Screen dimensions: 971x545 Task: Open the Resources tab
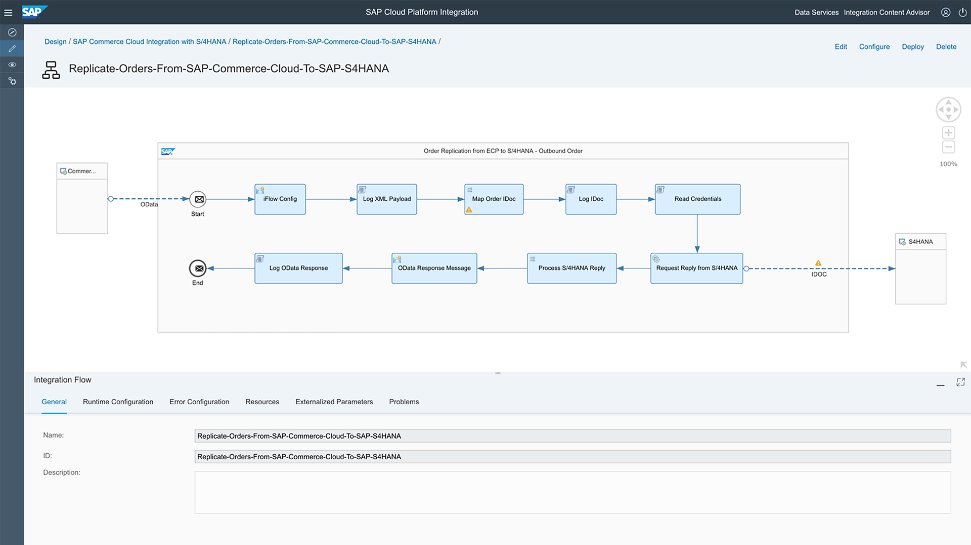(x=262, y=402)
